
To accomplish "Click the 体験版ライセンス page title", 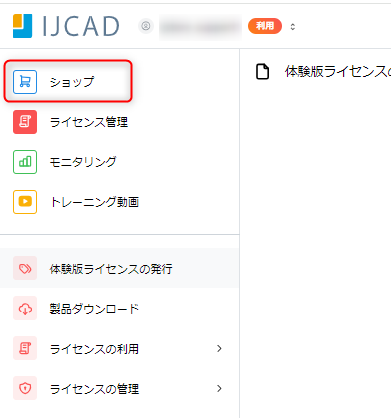I will [338, 72].
